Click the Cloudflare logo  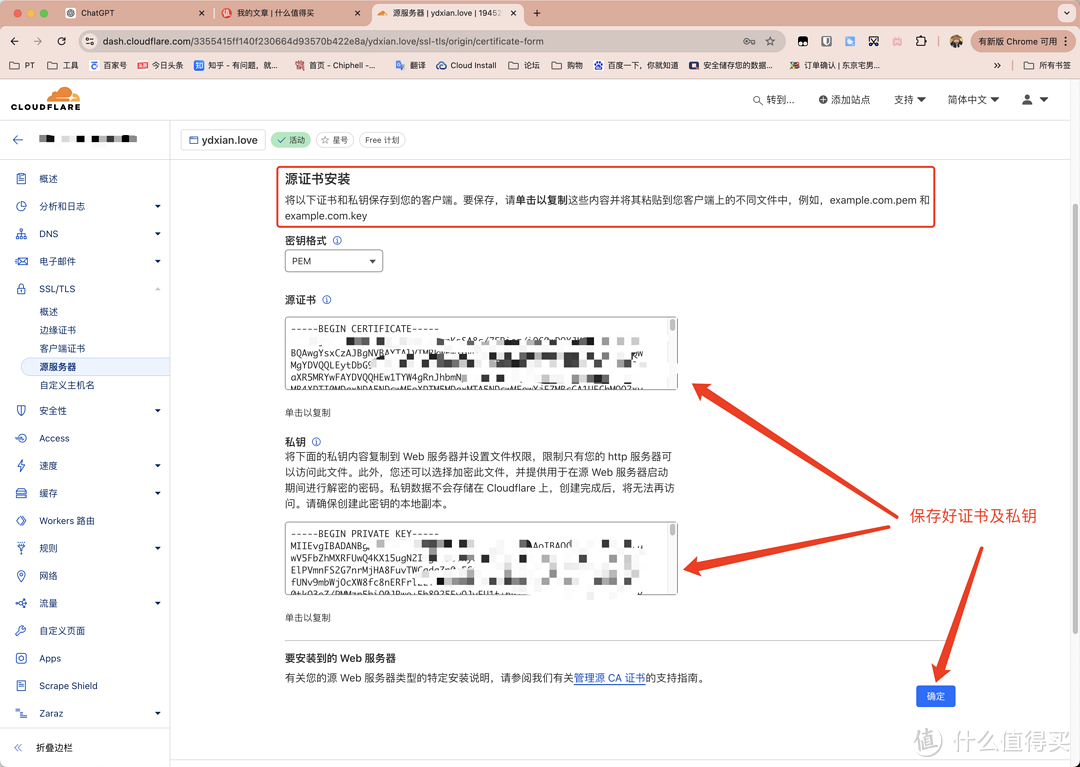tap(46, 99)
